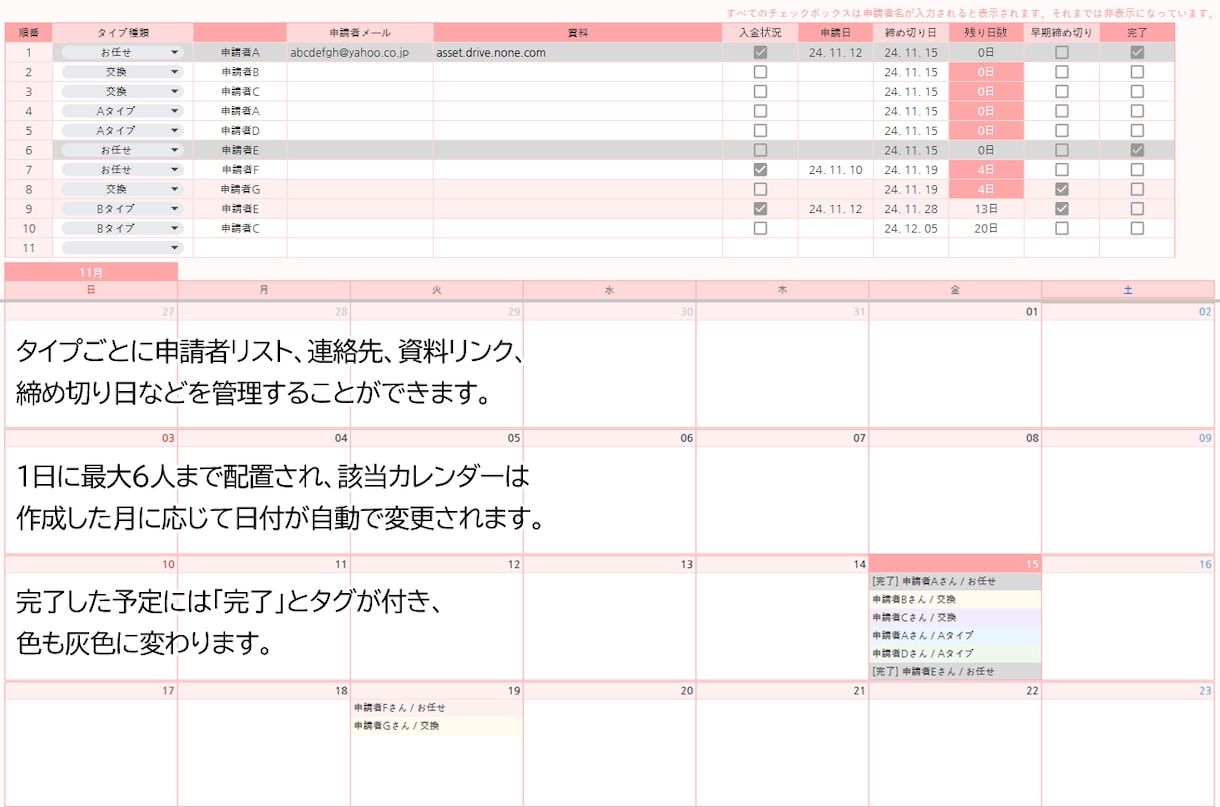Select the highlighted calendar date 15 header

click(955, 564)
